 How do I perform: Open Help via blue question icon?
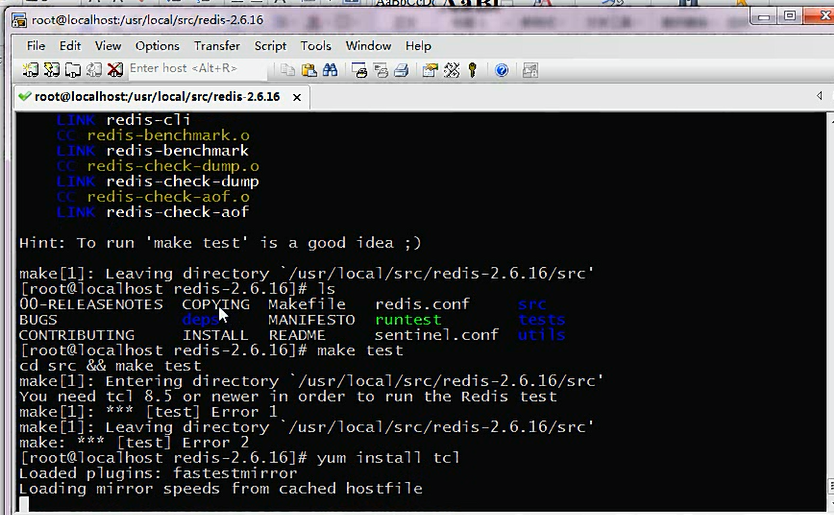click(x=501, y=70)
